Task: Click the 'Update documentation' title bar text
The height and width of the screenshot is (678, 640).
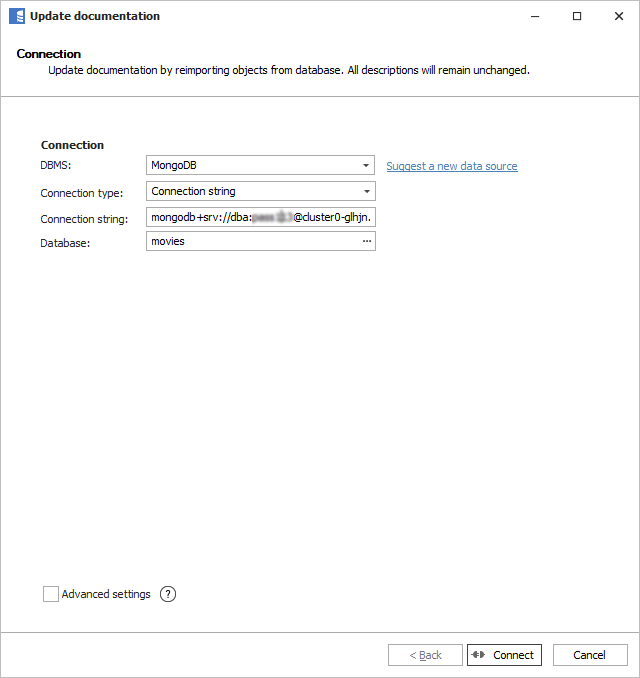Action: click(x=95, y=16)
